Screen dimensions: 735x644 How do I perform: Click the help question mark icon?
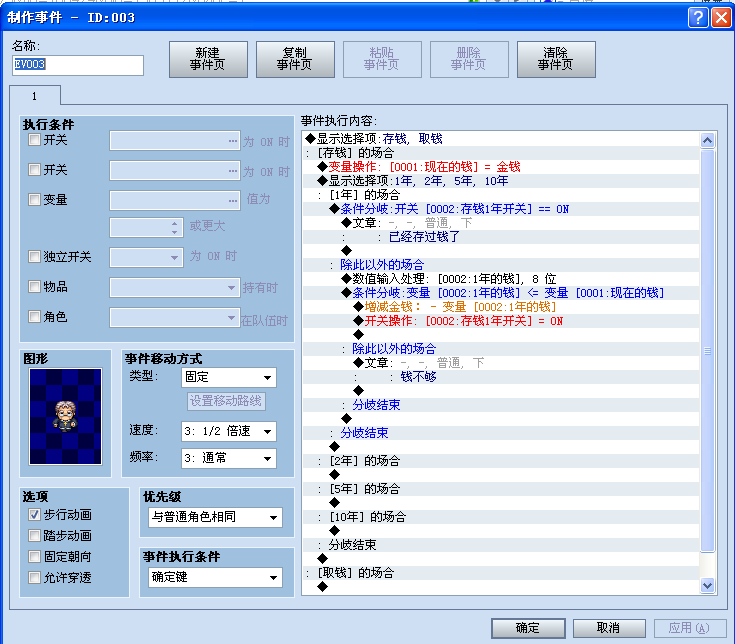[x=698, y=17]
